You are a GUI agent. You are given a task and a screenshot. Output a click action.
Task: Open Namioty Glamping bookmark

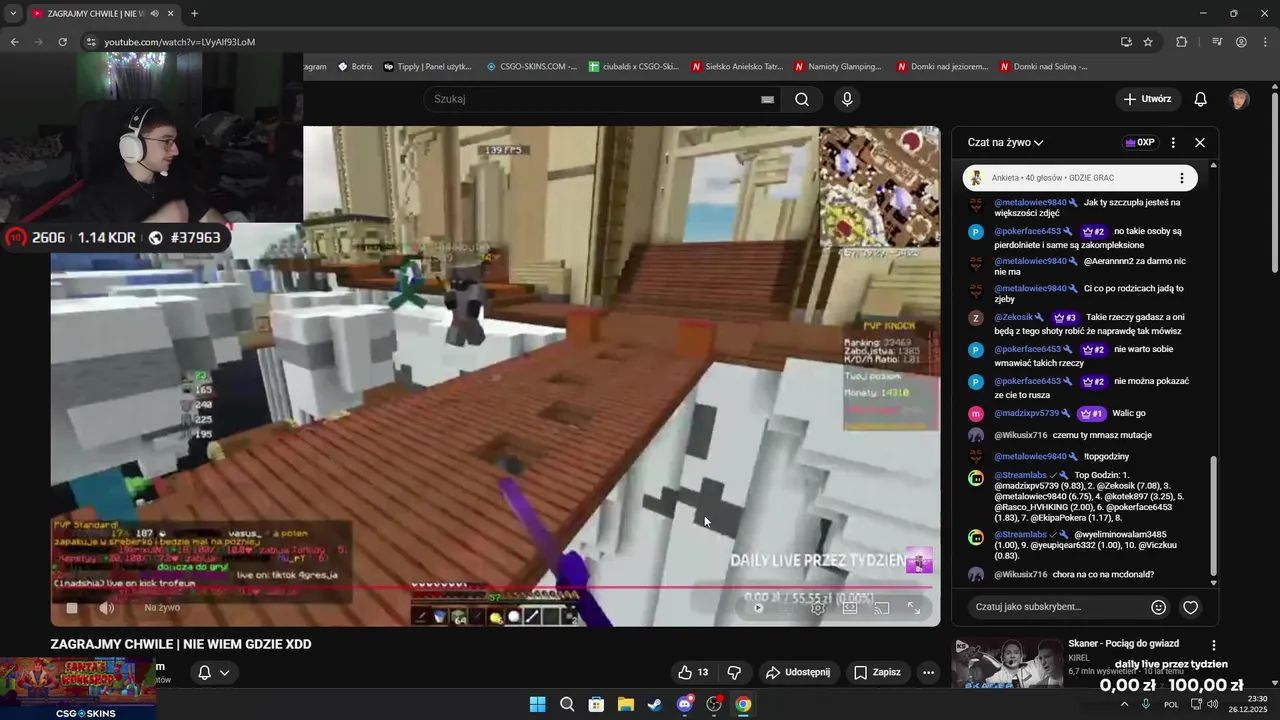[x=838, y=67]
